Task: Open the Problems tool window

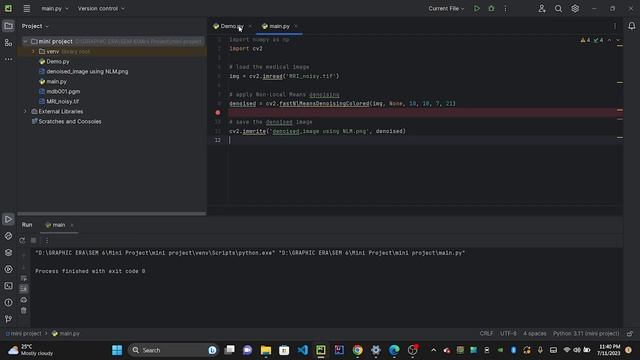Action: (x=8, y=302)
